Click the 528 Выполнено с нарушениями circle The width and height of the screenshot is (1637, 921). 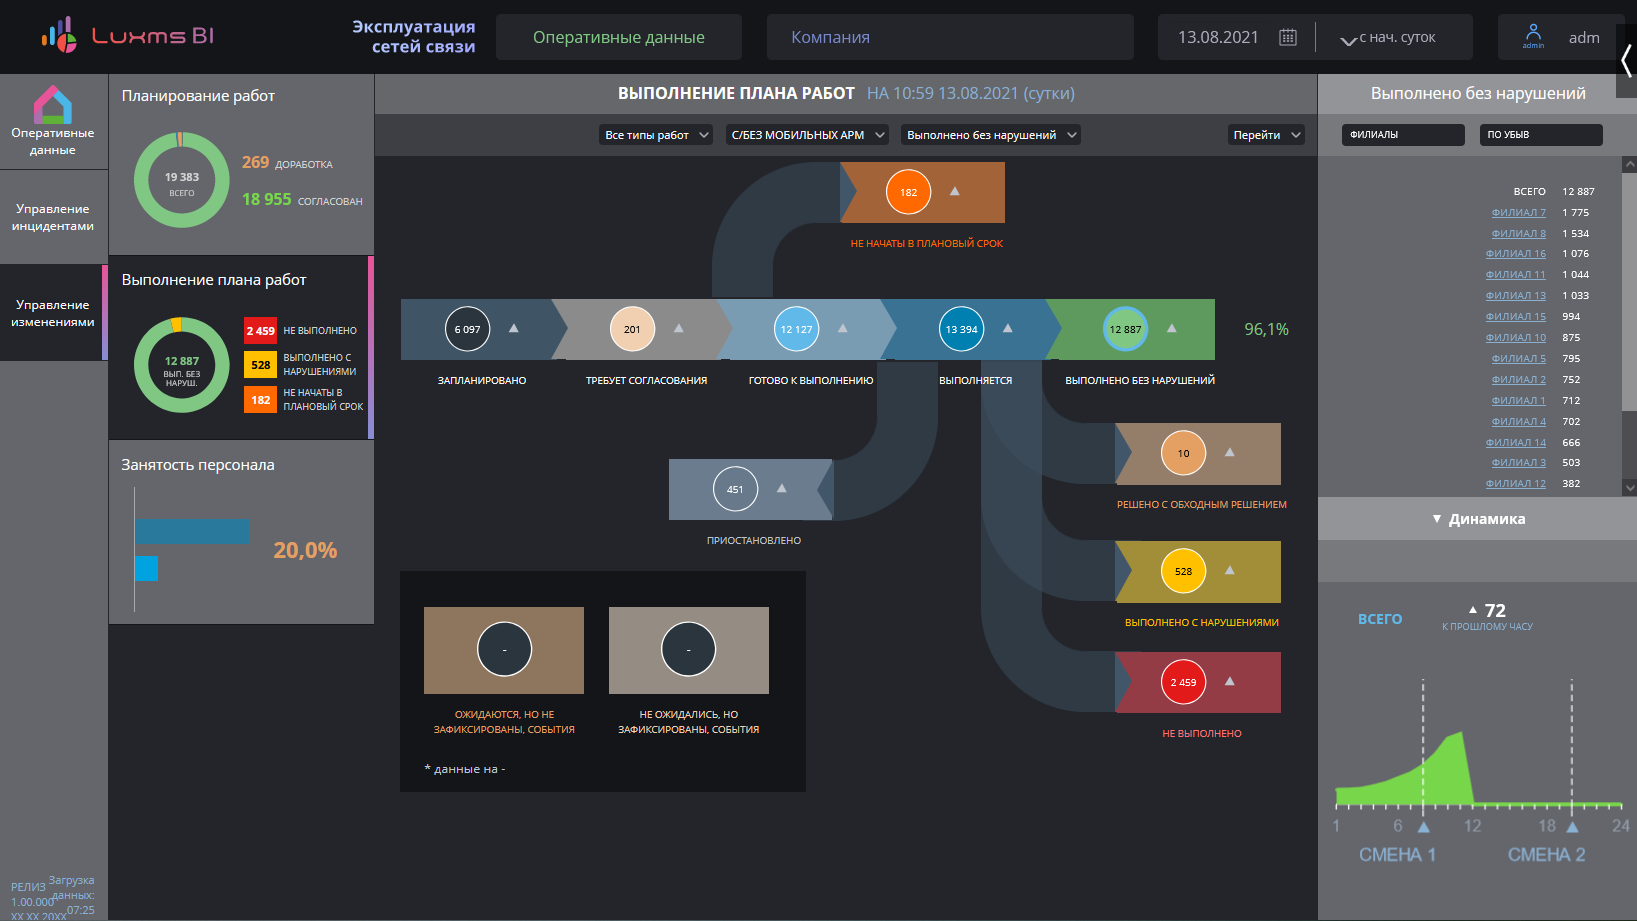click(1183, 571)
